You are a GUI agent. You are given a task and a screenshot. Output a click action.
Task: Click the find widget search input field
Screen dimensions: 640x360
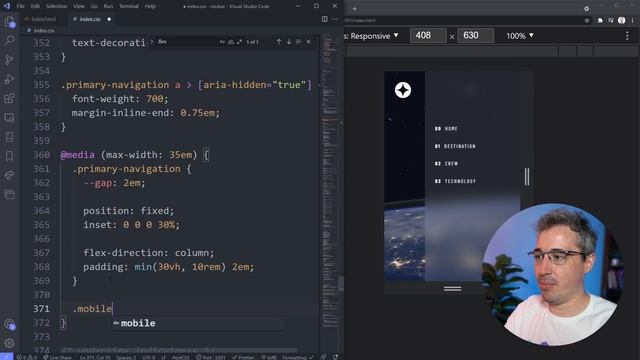tap(188, 42)
